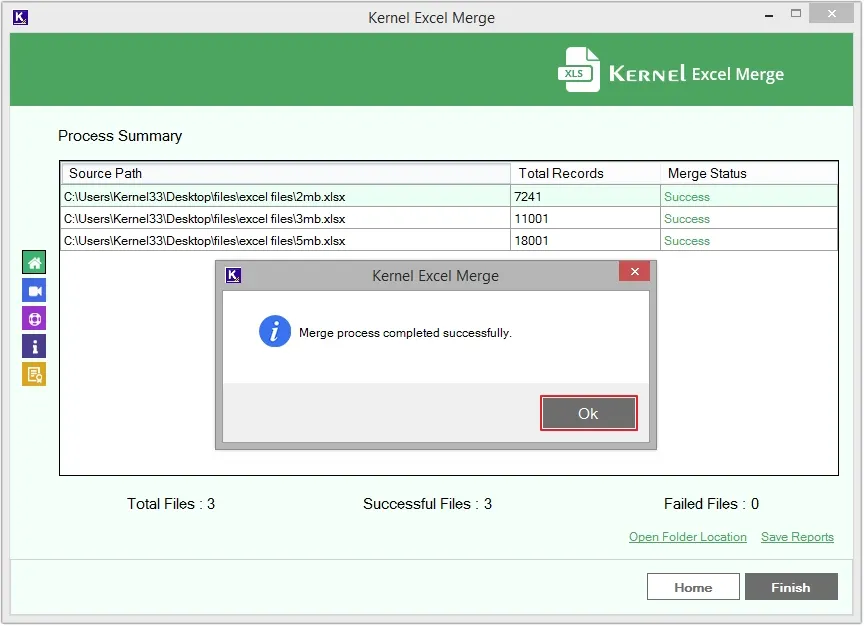This screenshot has width=864, height=626.
Task: Open Folder Location link
Action: [687, 537]
